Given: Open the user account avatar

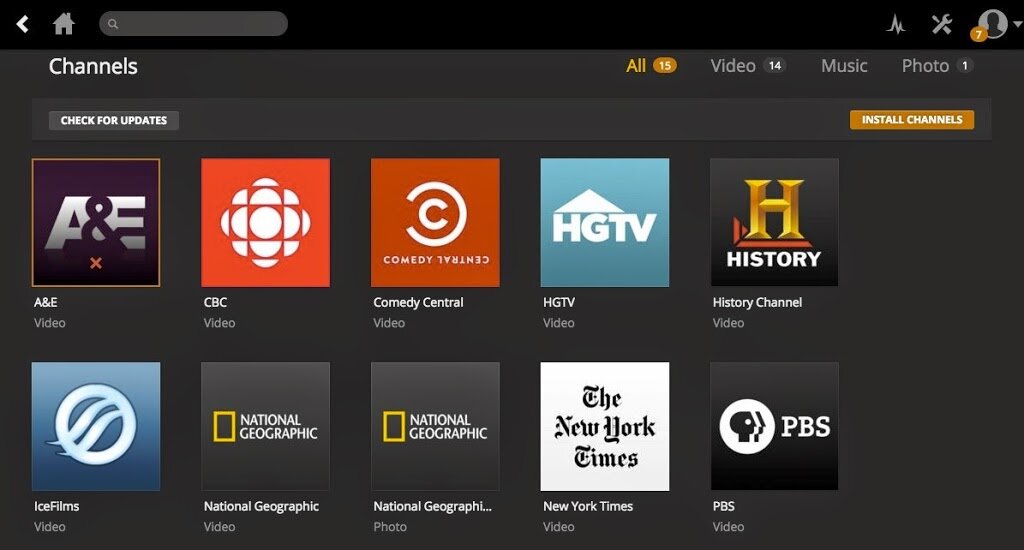Looking at the screenshot, I should tap(993, 23).
